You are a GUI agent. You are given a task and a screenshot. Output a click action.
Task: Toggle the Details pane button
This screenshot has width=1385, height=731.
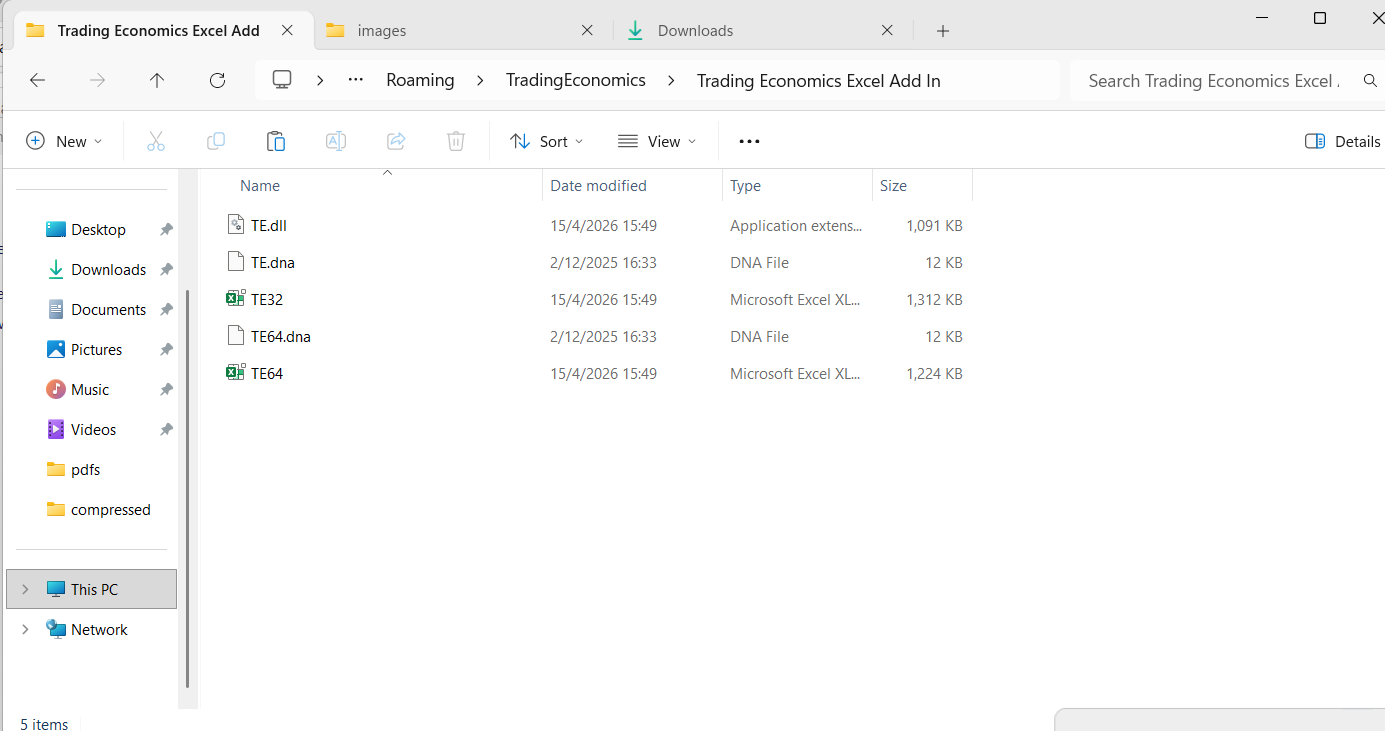[1342, 141]
